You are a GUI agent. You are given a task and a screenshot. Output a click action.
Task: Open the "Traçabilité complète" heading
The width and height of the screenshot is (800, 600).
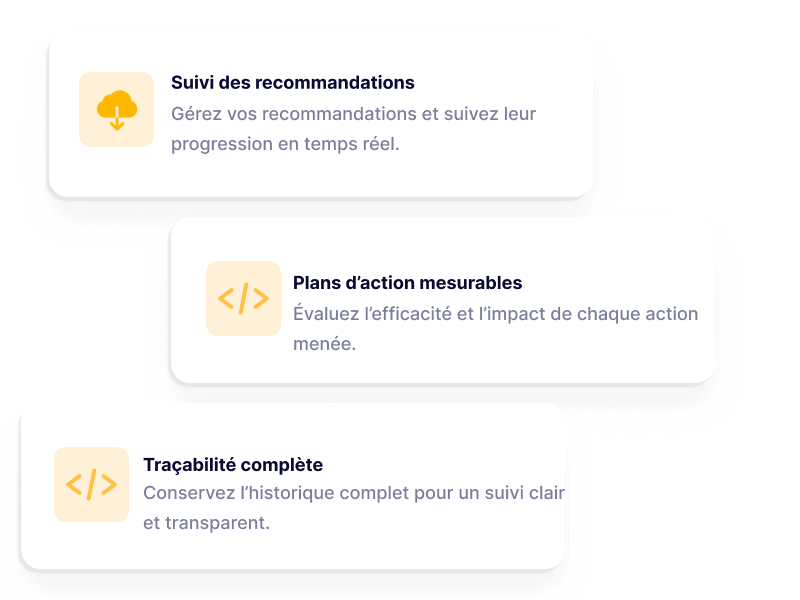tap(233, 465)
